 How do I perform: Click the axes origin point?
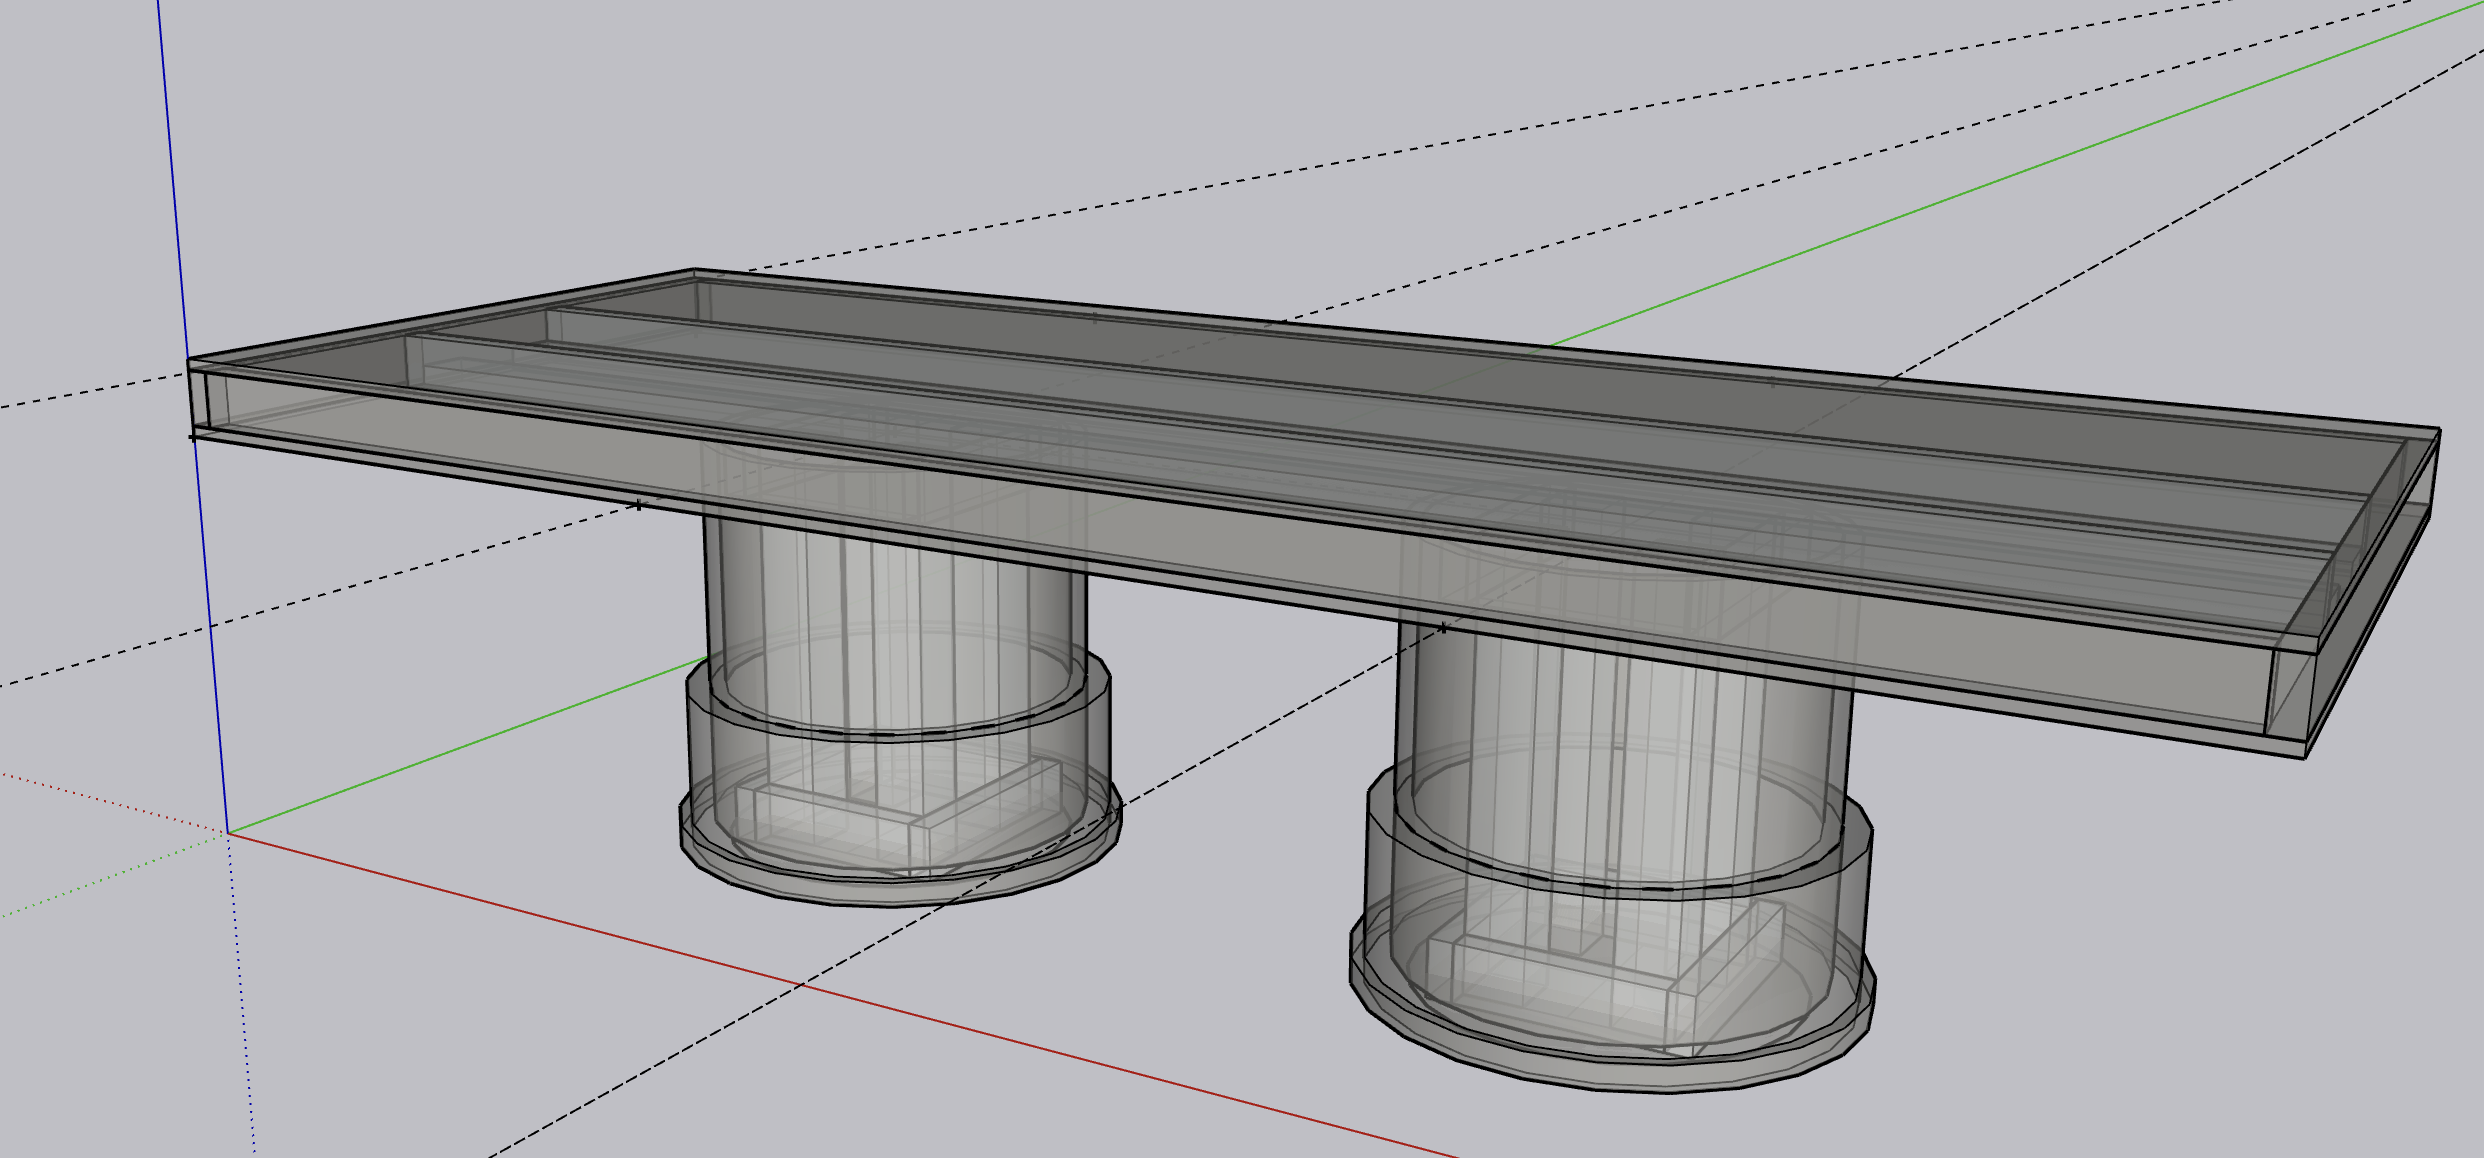(x=228, y=833)
